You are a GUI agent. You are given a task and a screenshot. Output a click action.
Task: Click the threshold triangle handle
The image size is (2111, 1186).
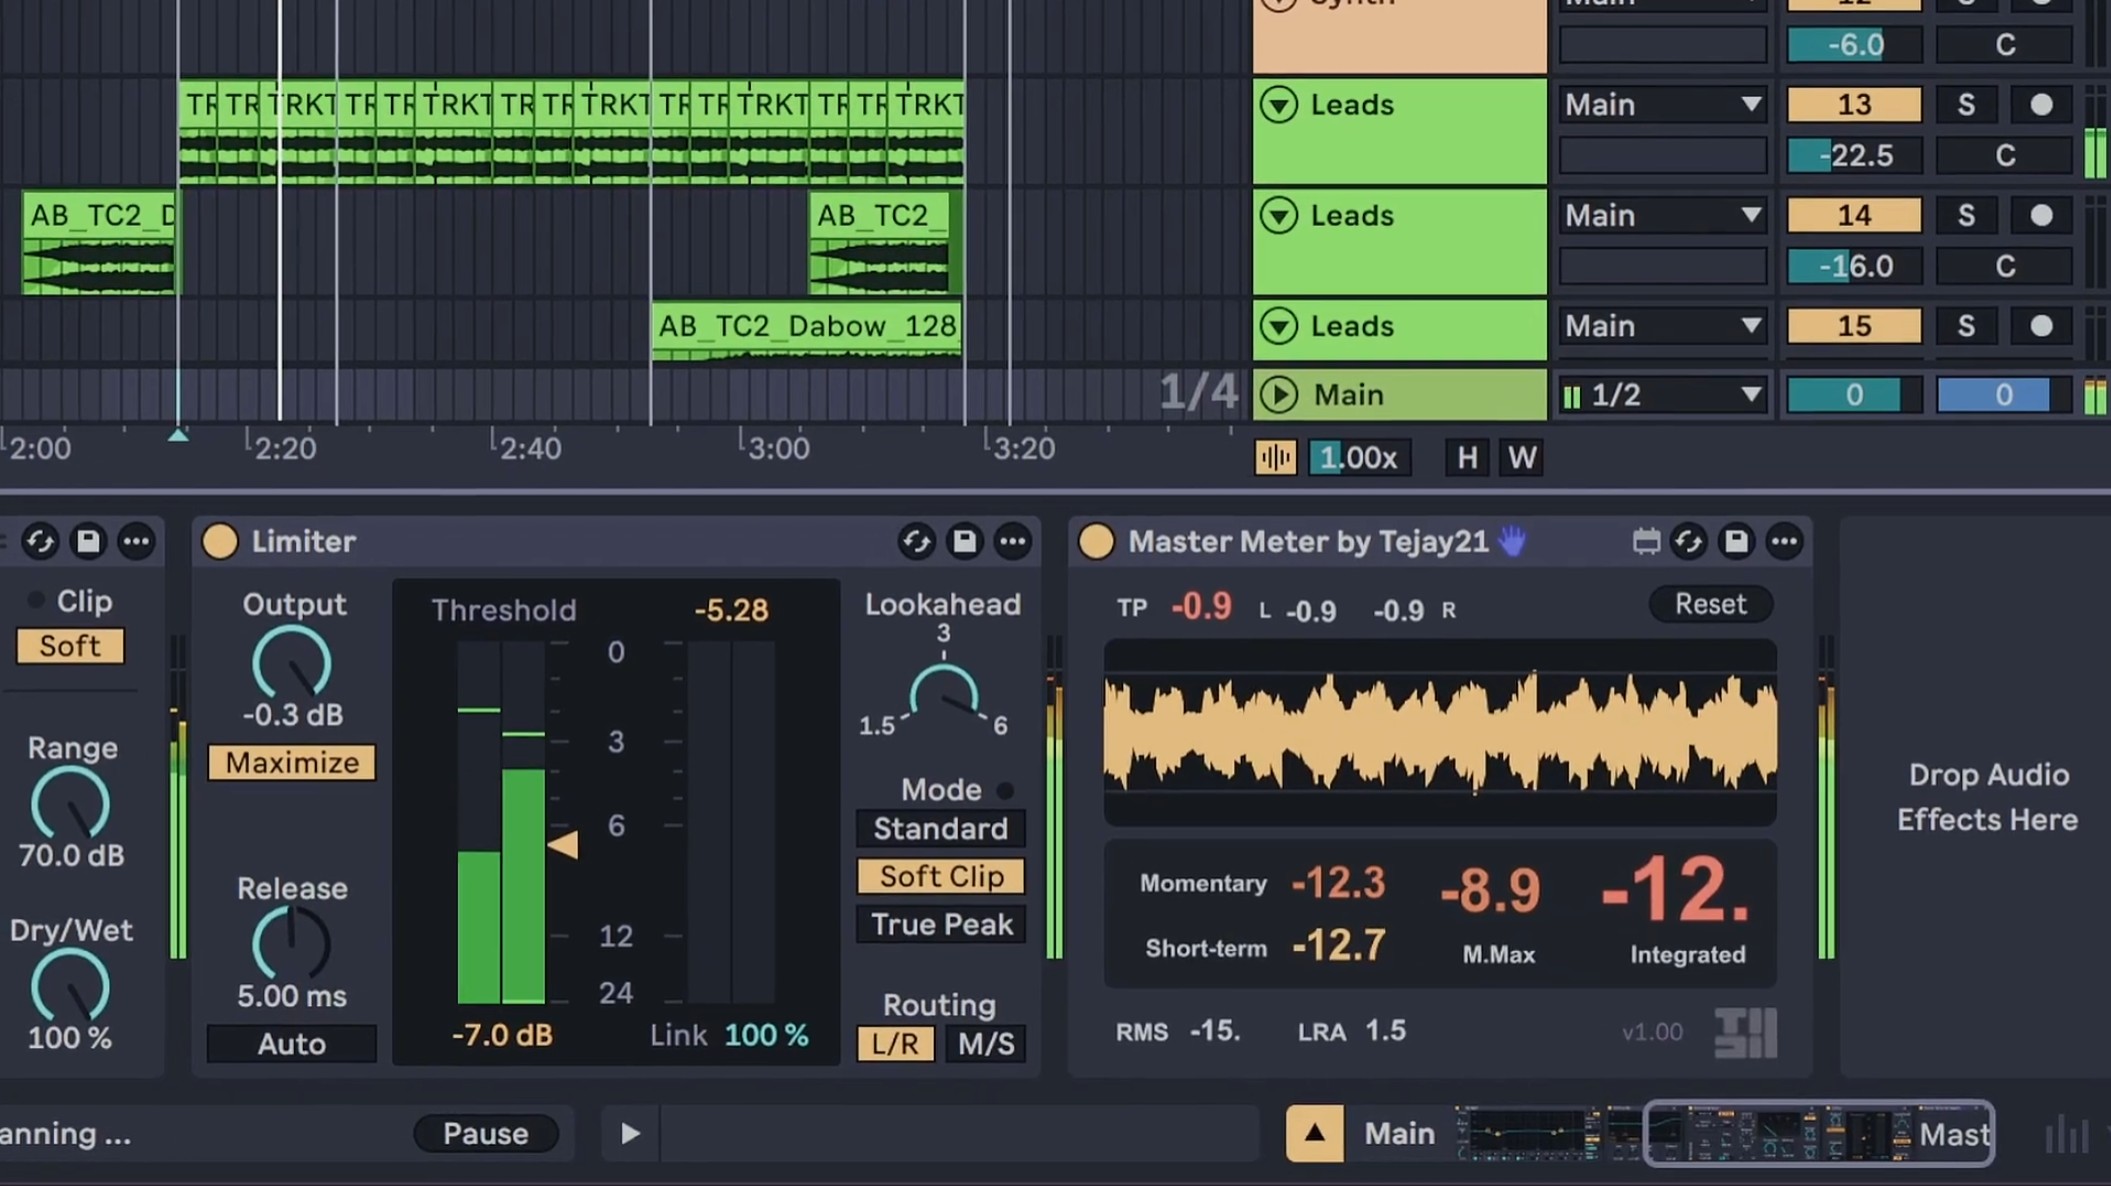coord(563,845)
